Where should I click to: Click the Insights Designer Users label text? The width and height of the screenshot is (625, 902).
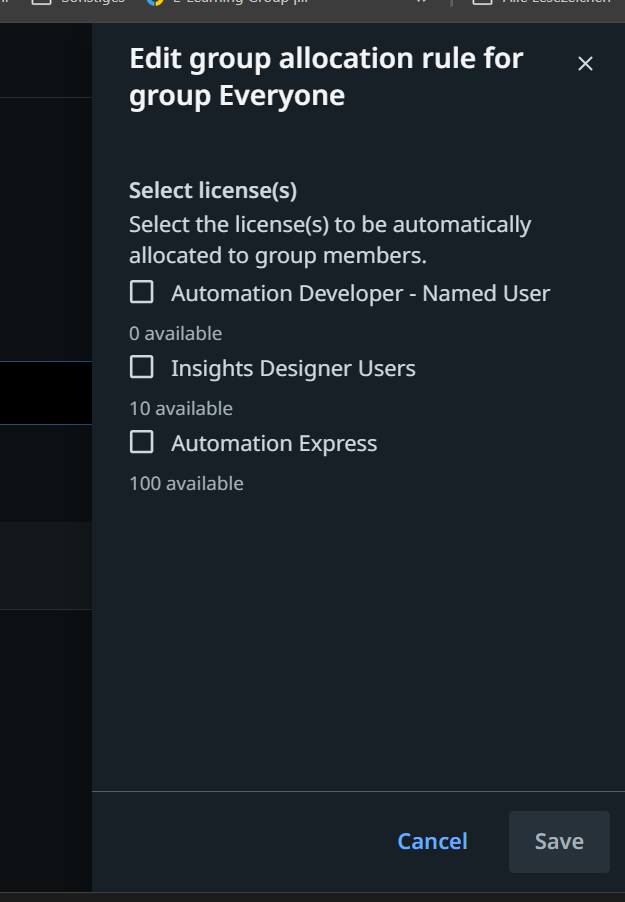pos(293,368)
